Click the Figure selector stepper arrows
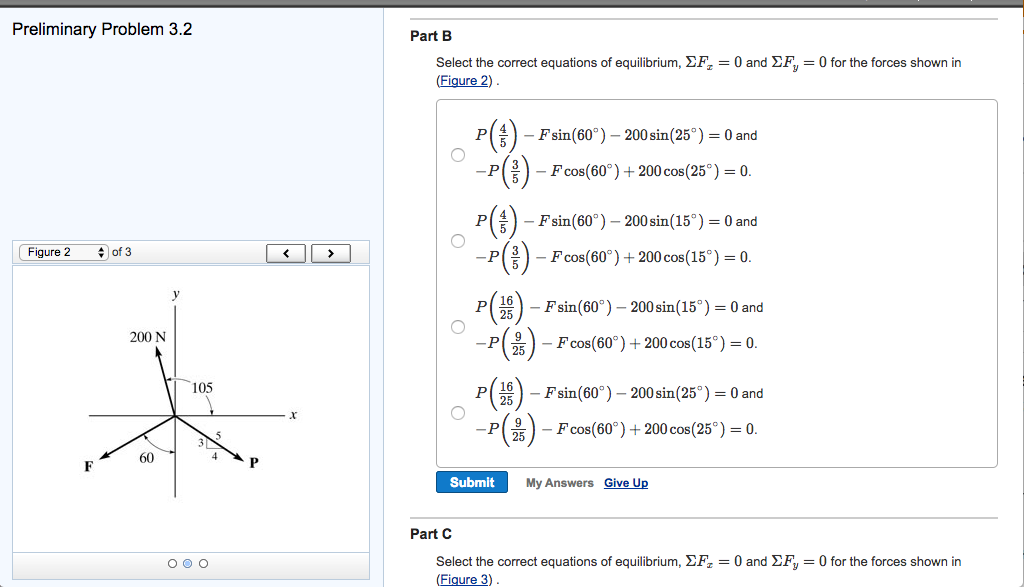The width and height of the screenshot is (1024, 587). [101, 253]
